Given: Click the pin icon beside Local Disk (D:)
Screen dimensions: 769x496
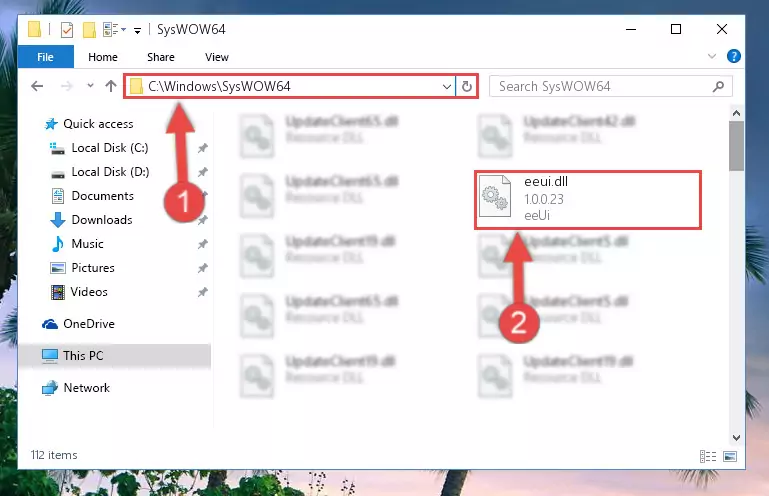Looking at the screenshot, I should point(203,172).
